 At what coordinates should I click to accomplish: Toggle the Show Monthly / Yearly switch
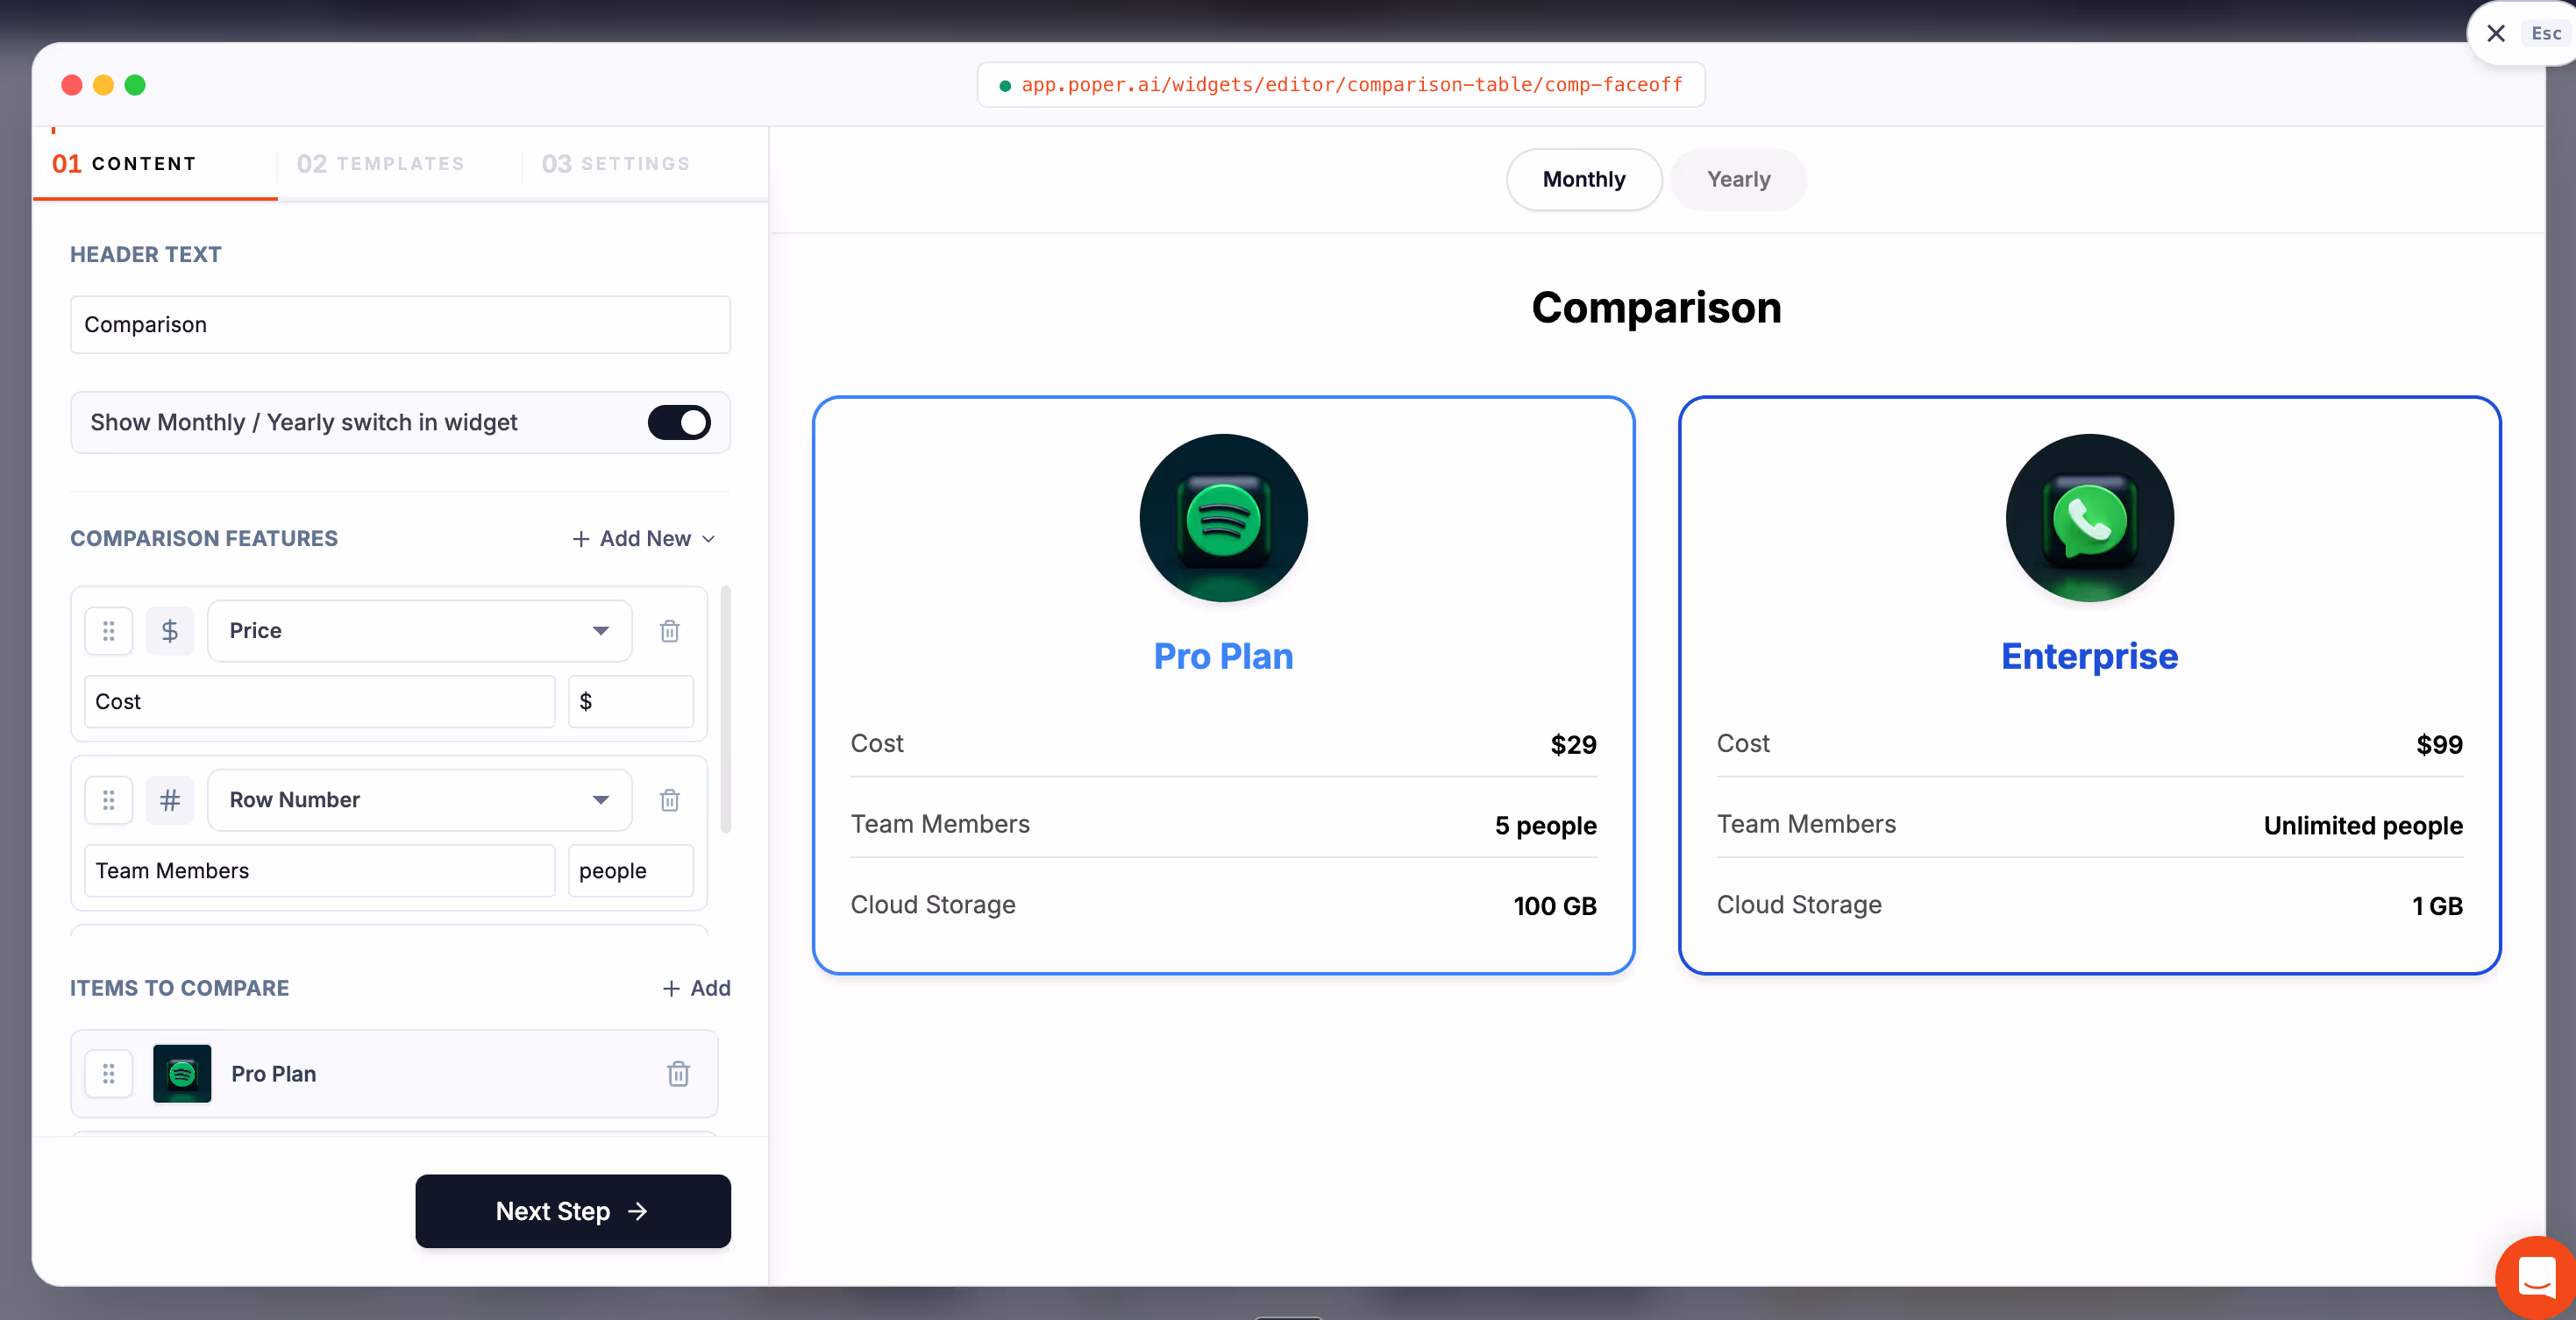[679, 422]
